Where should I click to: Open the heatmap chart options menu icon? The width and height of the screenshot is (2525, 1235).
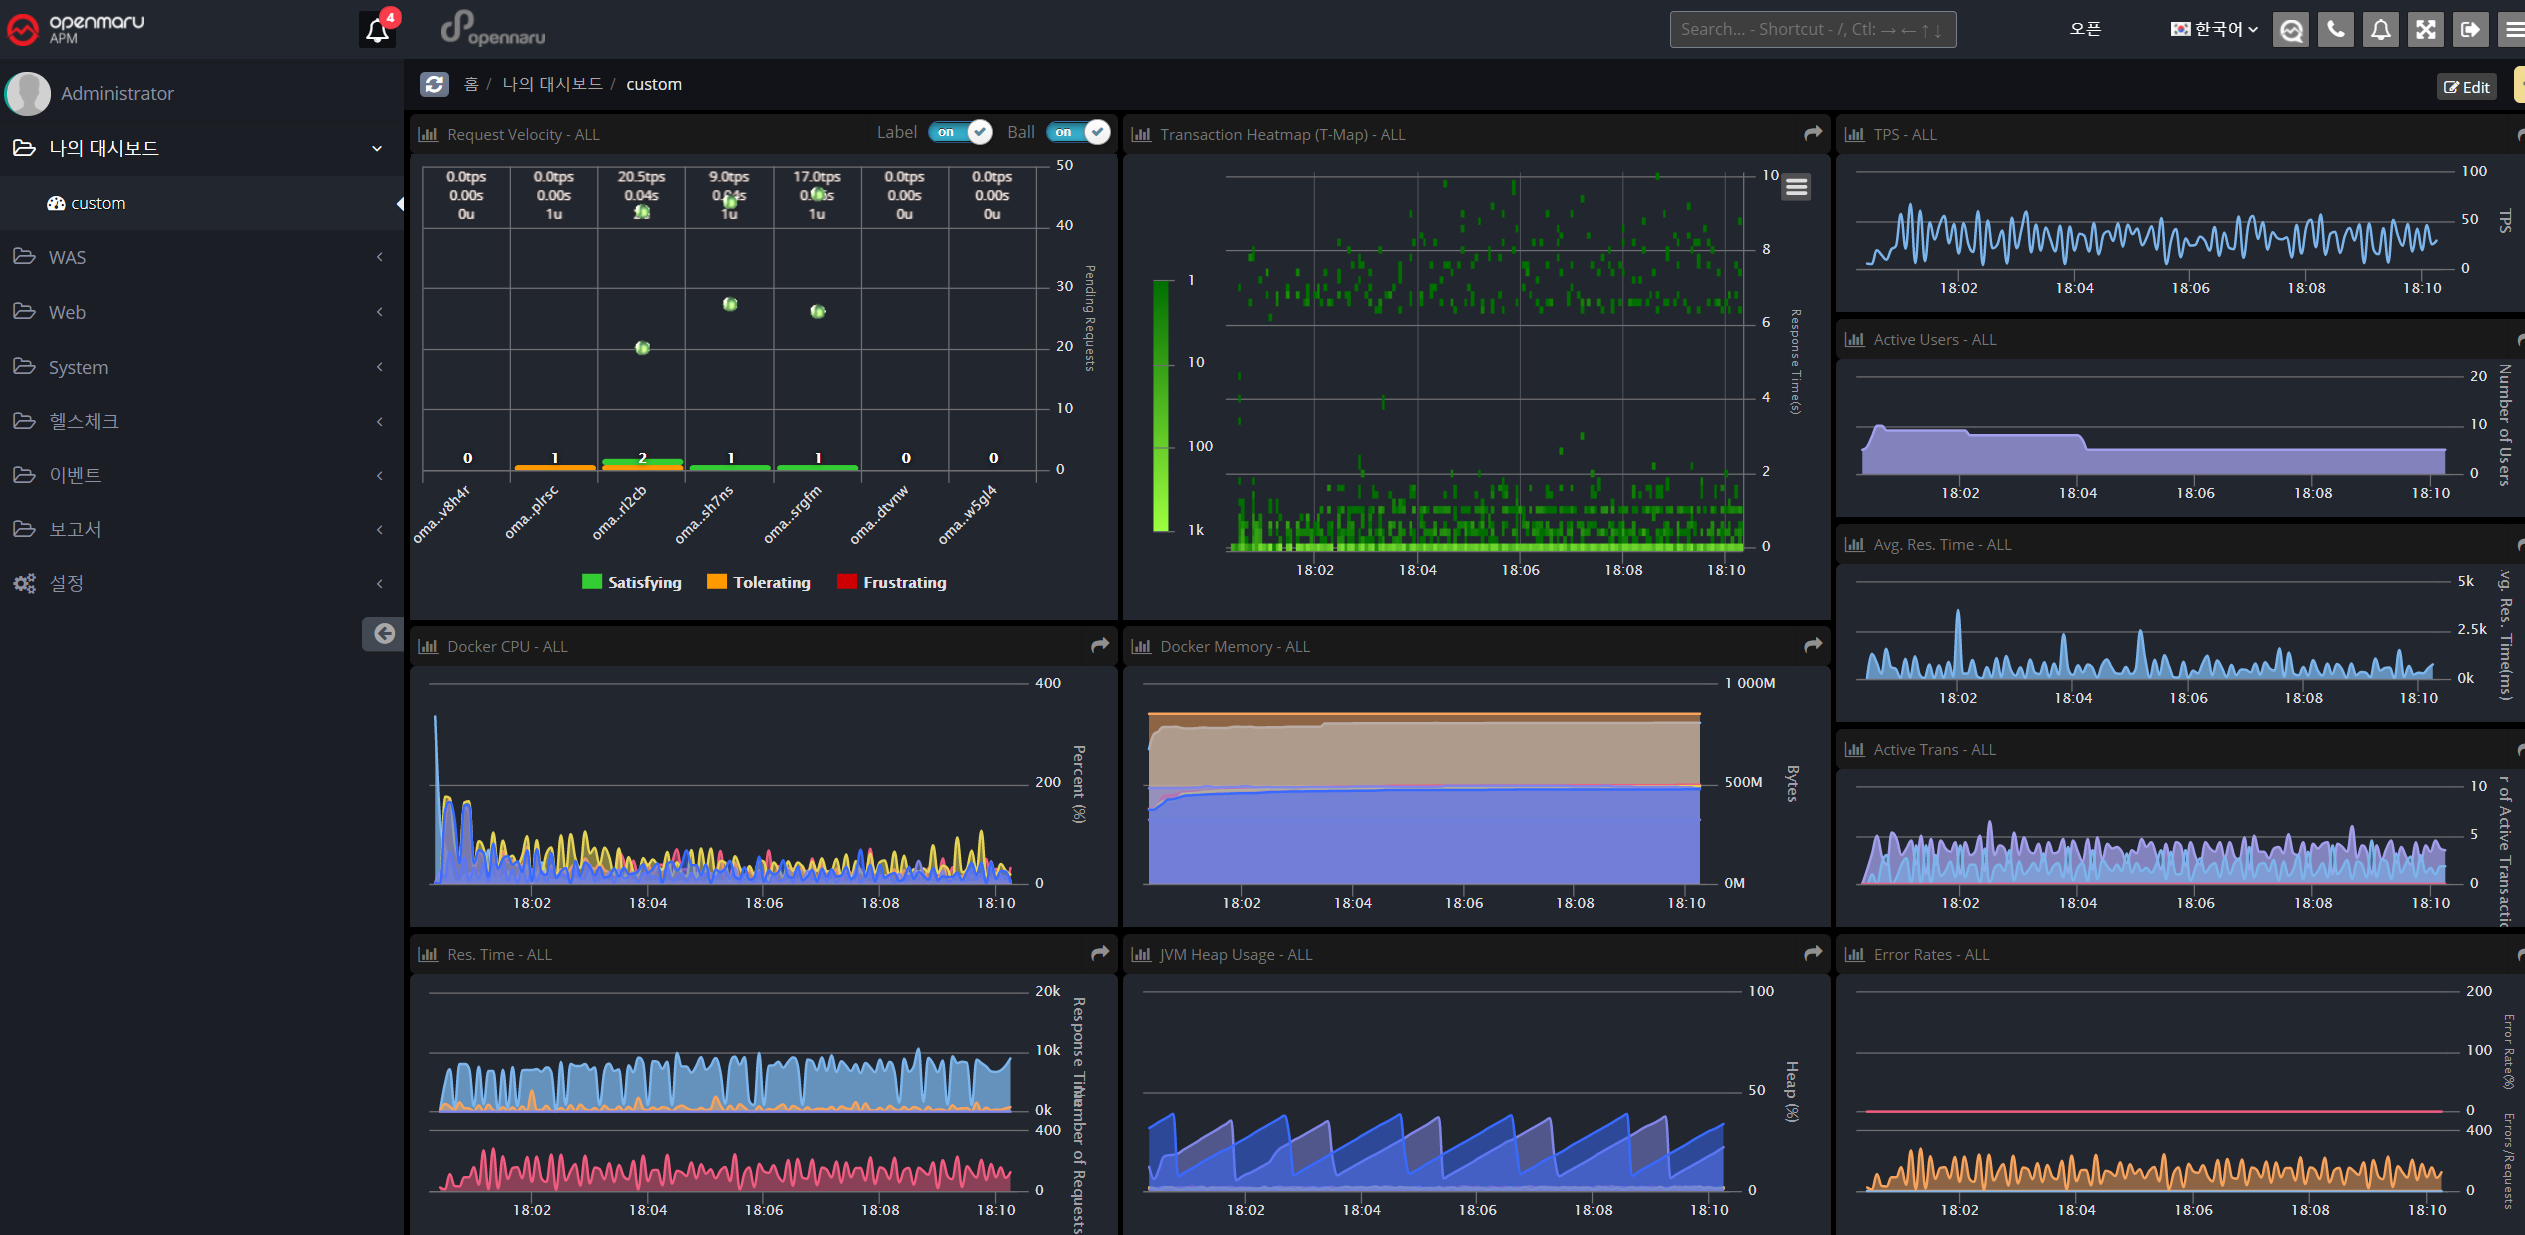click(1796, 186)
